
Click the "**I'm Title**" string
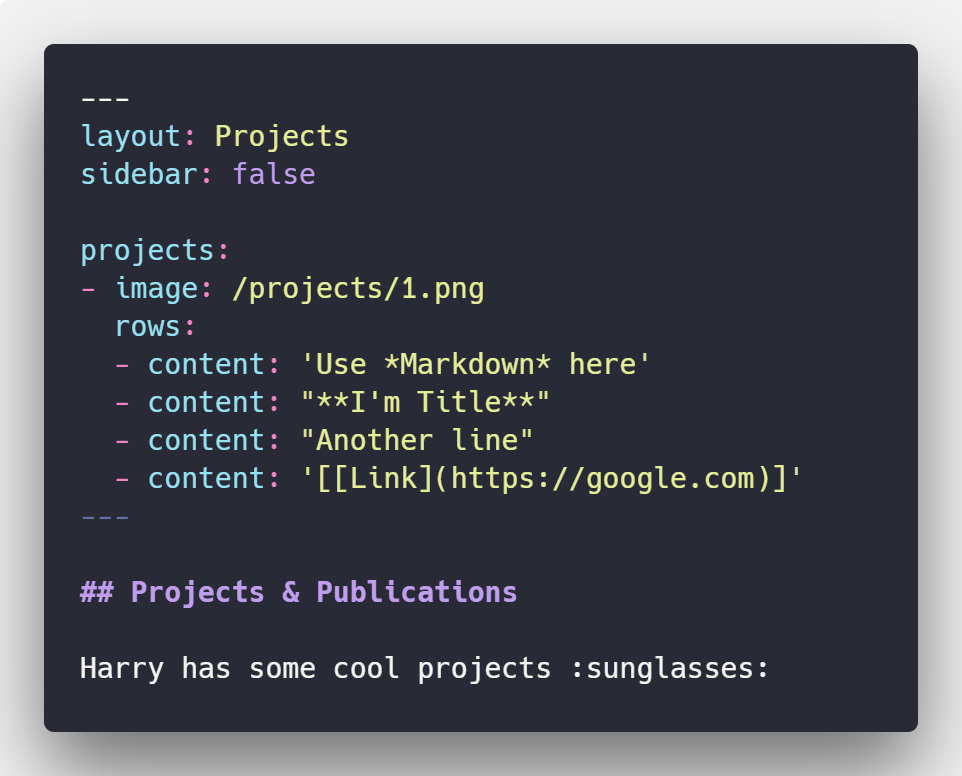(x=425, y=402)
